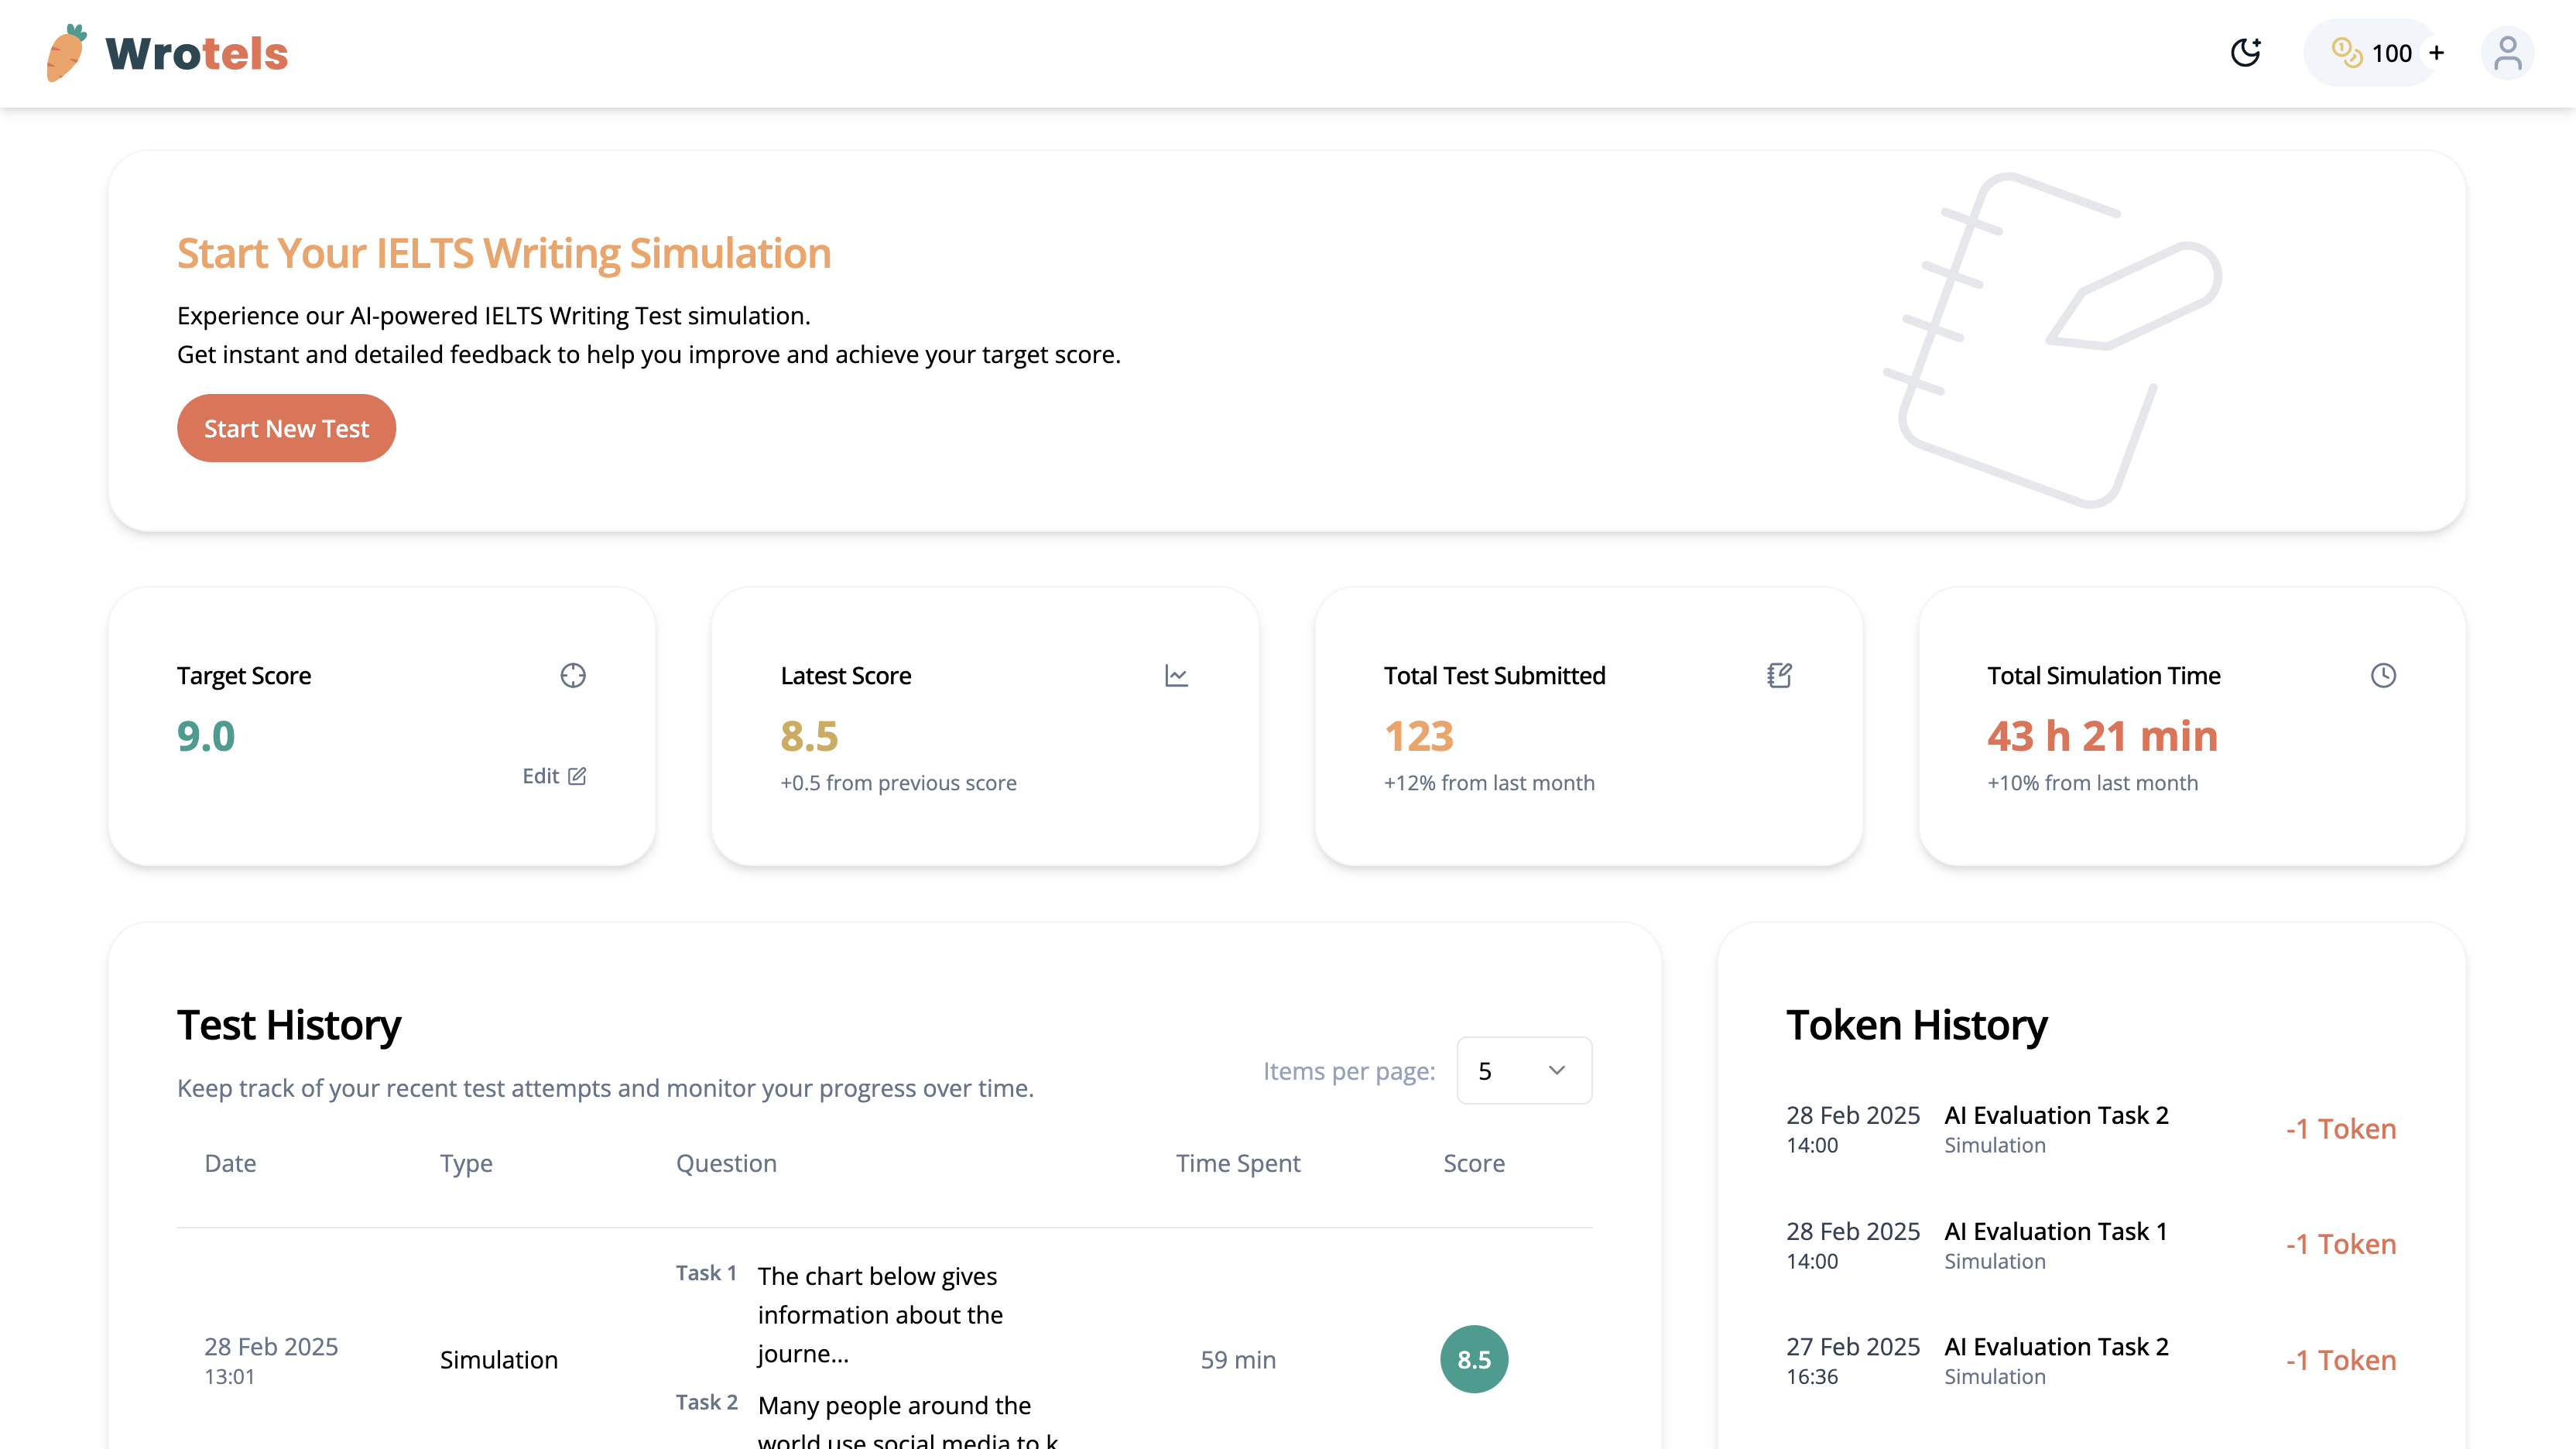Click the 8.5 score badge in Test History
This screenshot has height=1449, width=2576.
tap(1473, 1359)
